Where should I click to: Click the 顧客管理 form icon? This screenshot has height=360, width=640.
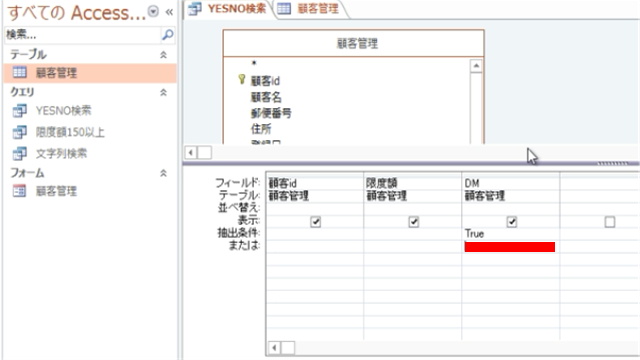(x=20, y=191)
